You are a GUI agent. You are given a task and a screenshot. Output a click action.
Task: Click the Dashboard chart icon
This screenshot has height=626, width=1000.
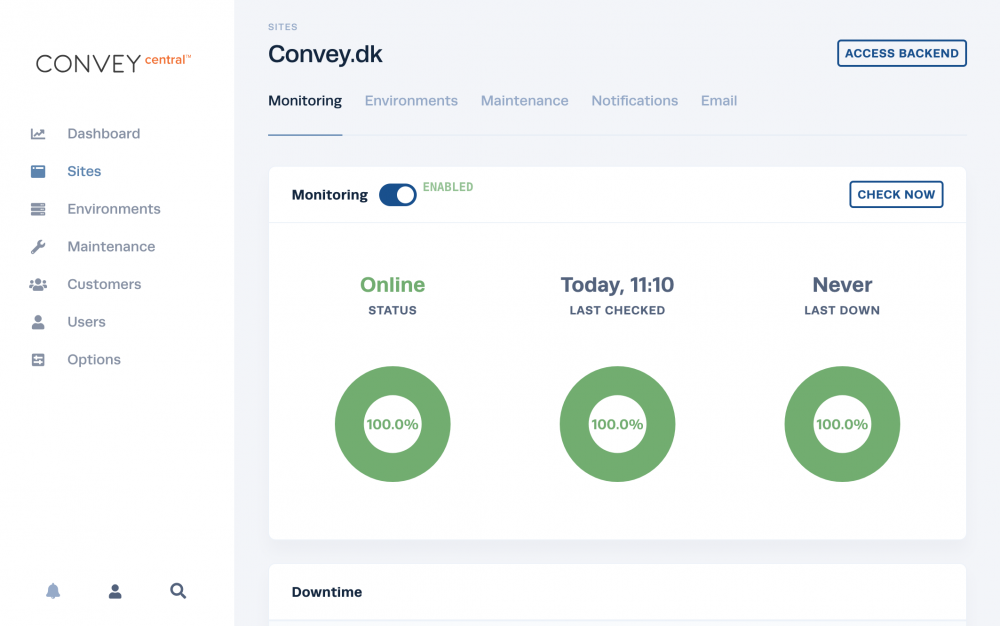pos(38,134)
